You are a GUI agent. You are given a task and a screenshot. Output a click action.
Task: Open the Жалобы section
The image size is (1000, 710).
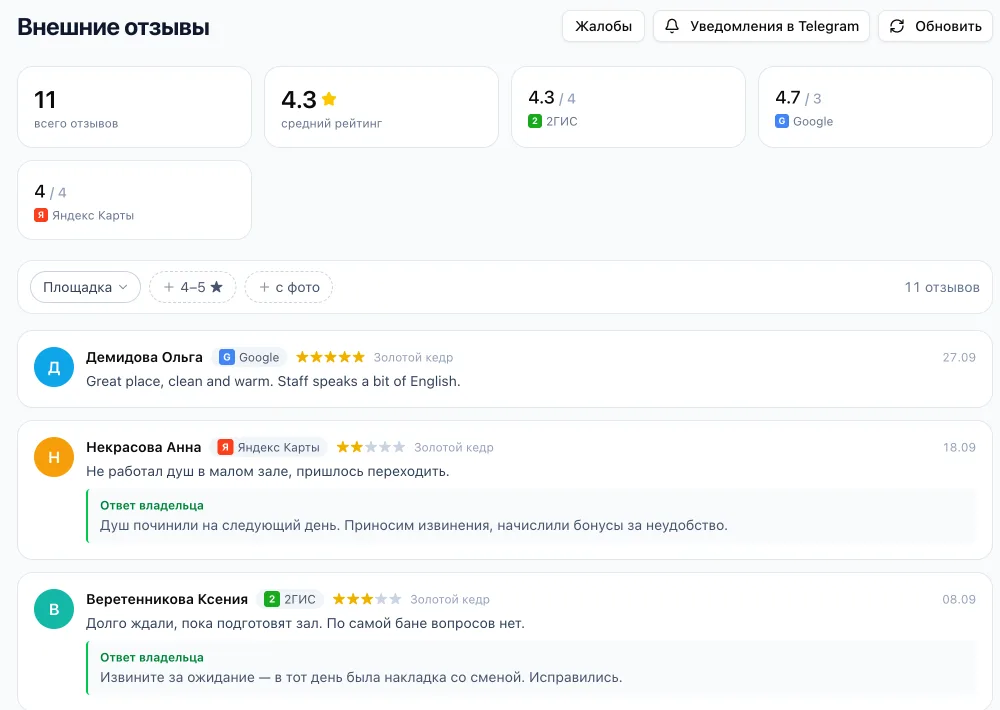(603, 26)
